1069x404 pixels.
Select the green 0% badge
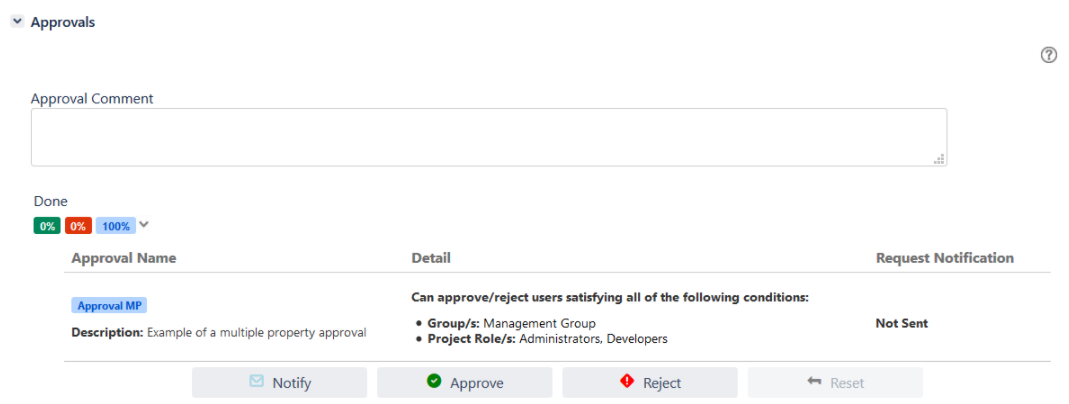tap(47, 226)
